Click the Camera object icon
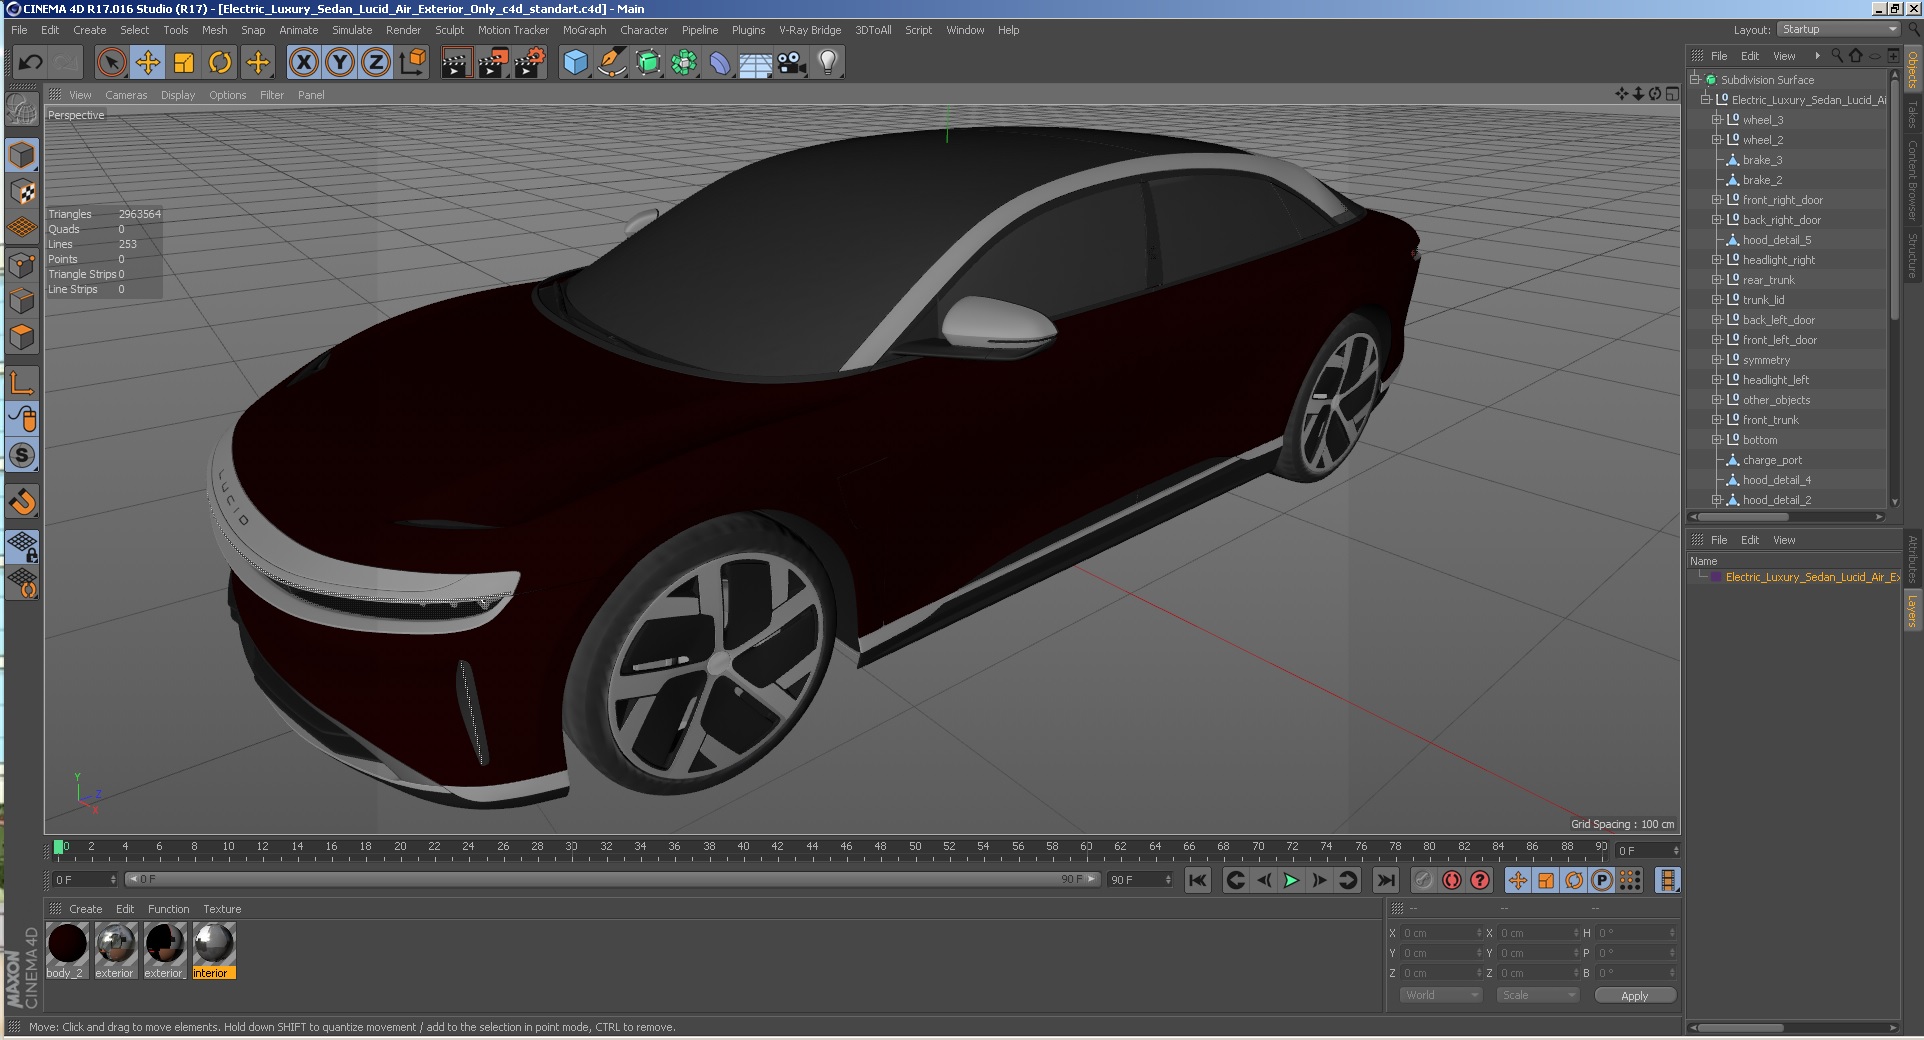Image resolution: width=1924 pixels, height=1040 pixels. pyautogui.click(x=792, y=63)
